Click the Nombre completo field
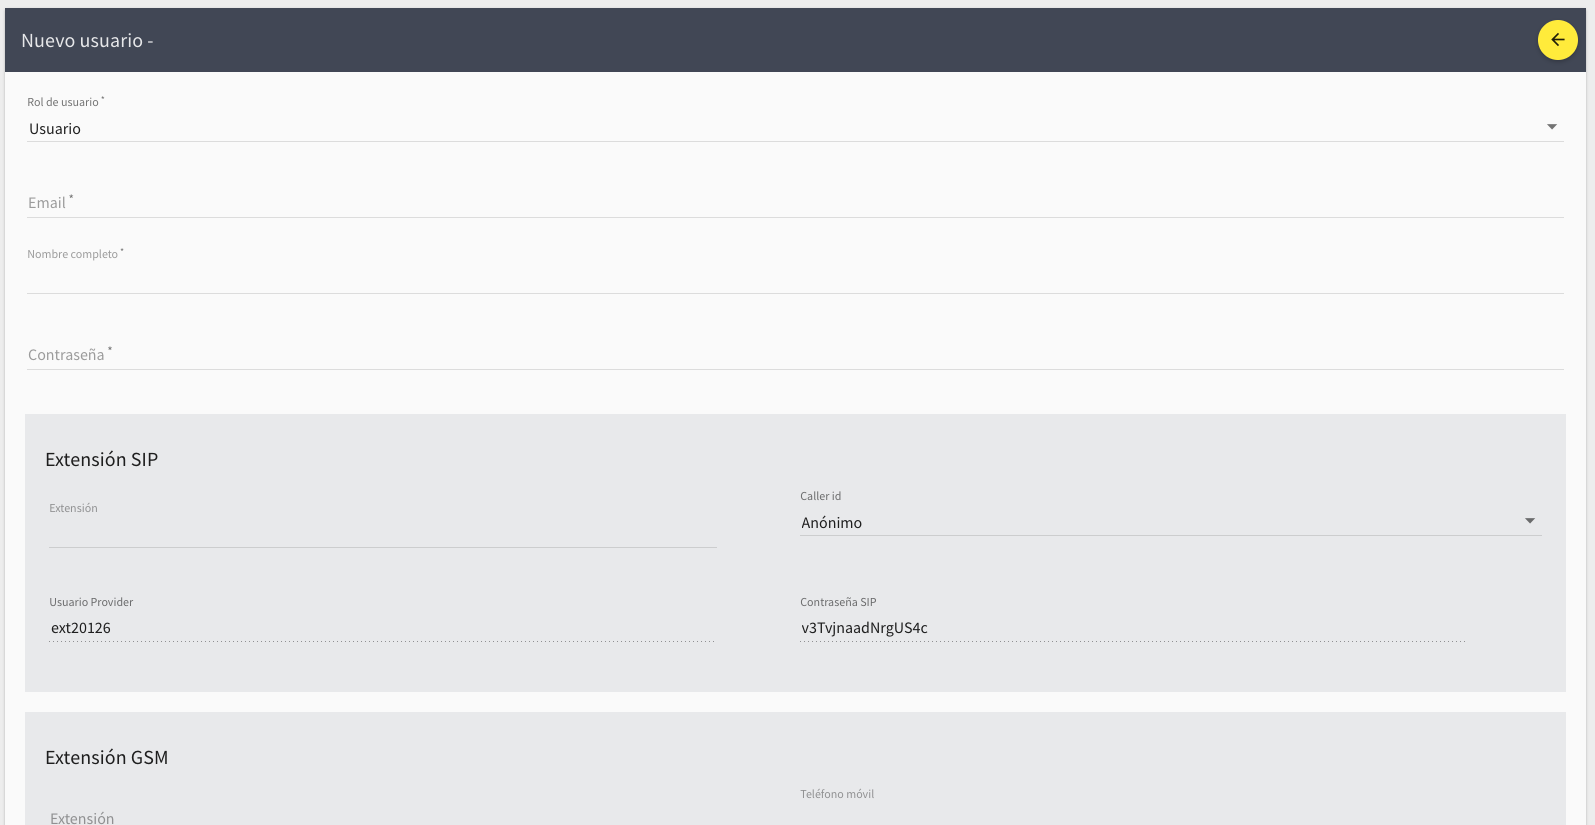1595x825 pixels. click(795, 278)
